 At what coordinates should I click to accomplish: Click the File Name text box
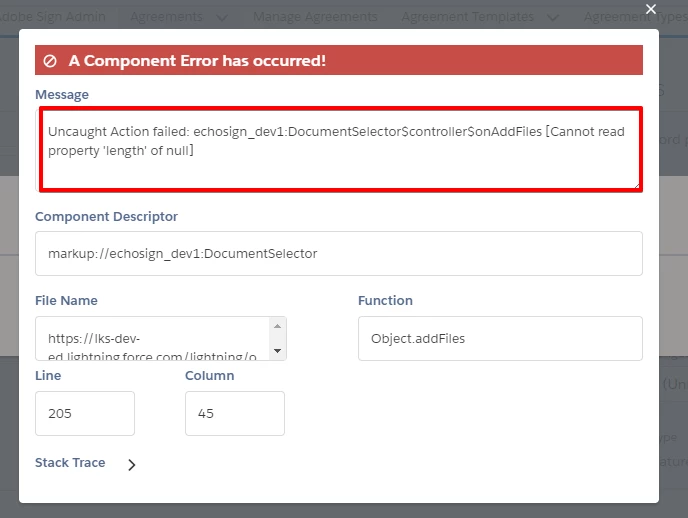point(161,339)
